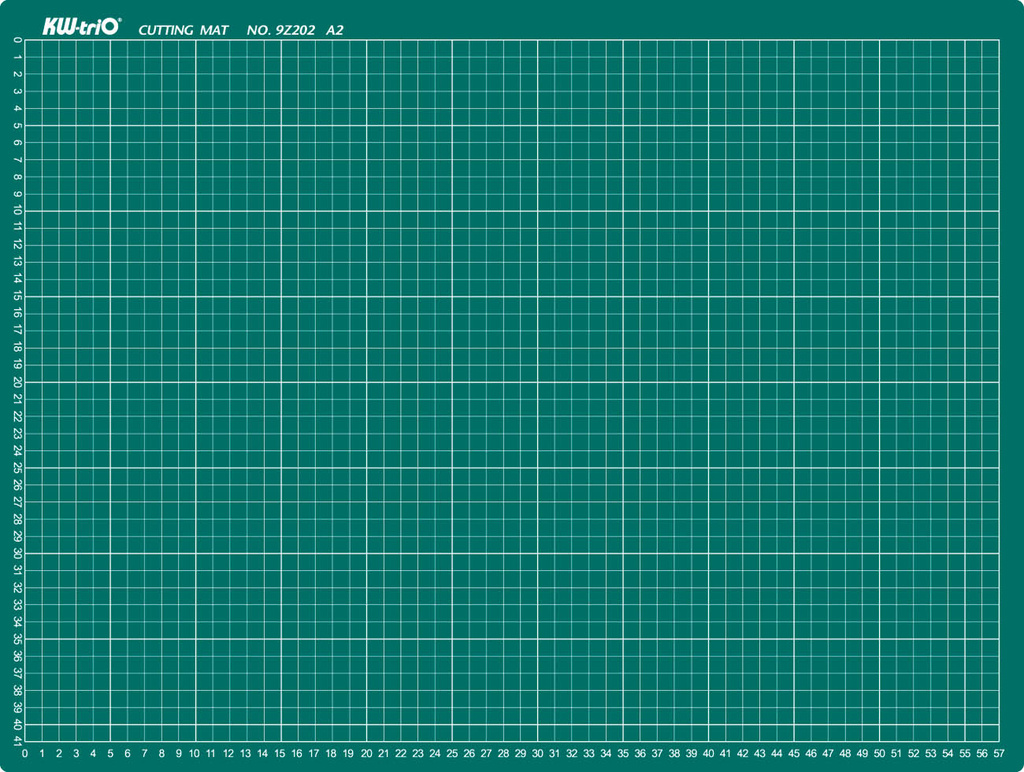This screenshot has width=1024, height=772.
Task: Click the 47 mark on the horizontal ruler
Action: (828, 753)
